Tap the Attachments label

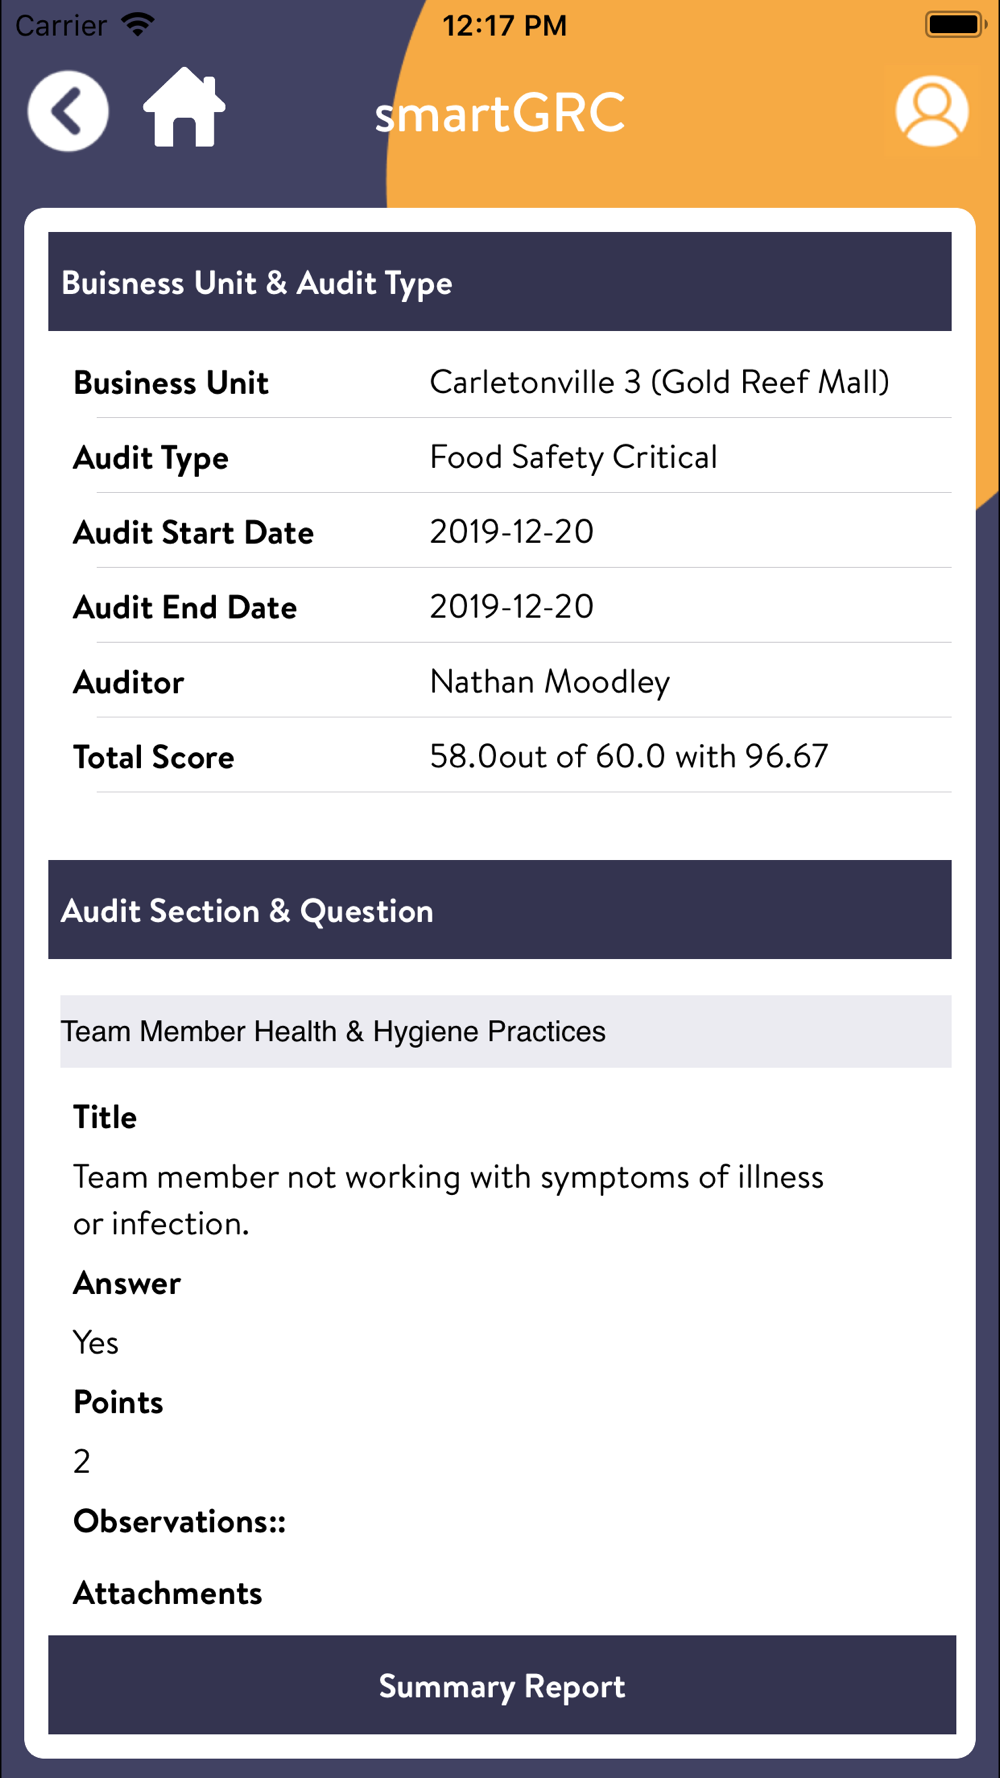tap(167, 1593)
